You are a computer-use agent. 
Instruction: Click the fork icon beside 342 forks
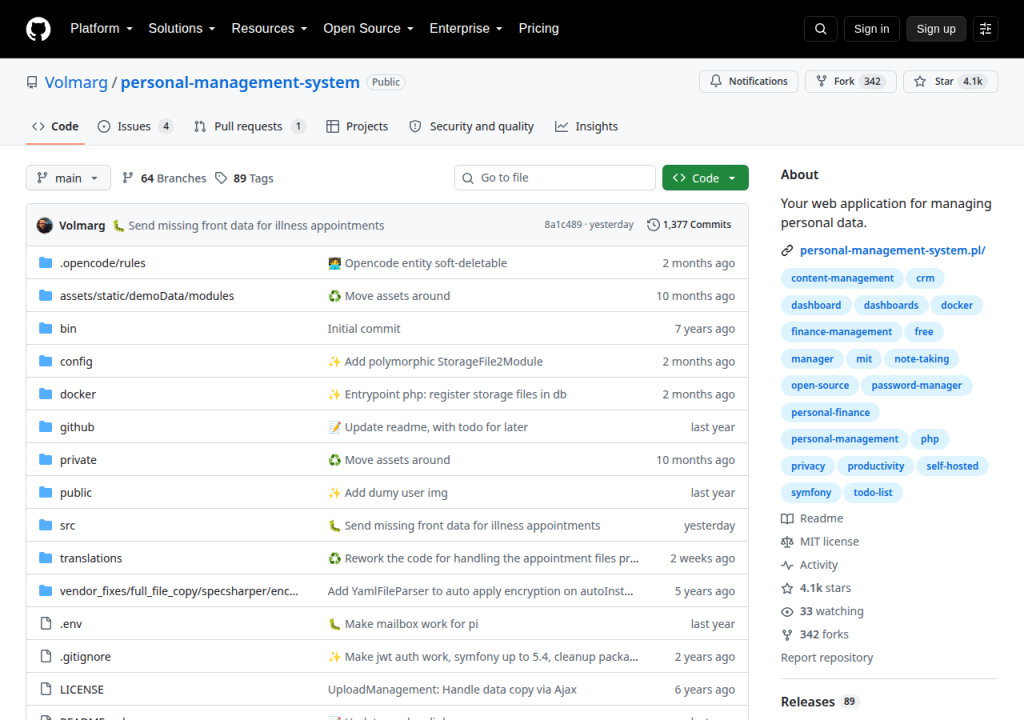click(787, 634)
